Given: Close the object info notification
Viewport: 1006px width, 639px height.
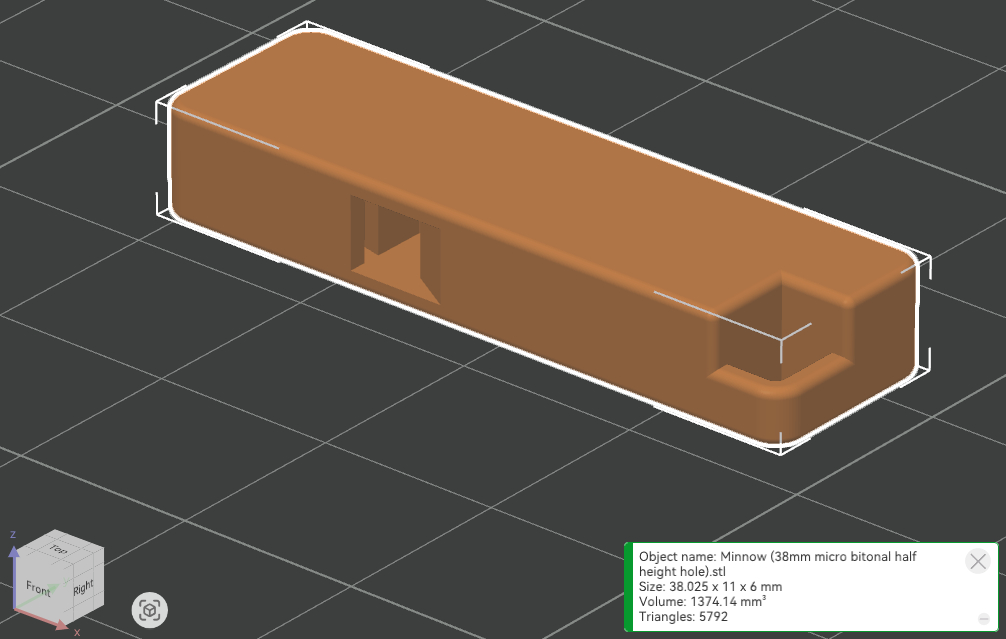Looking at the screenshot, I should click(x=978, y=560).
